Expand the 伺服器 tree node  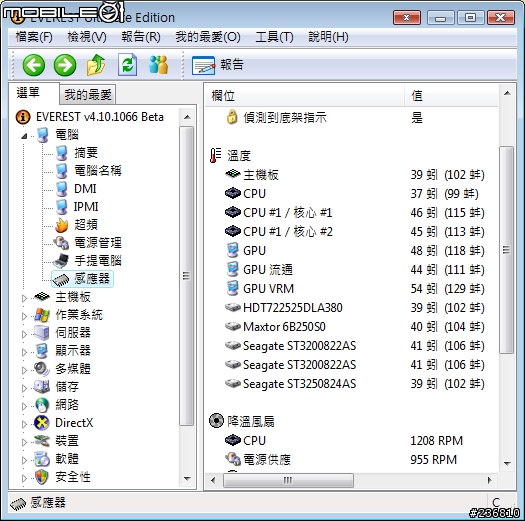click(x=24, y=334)
